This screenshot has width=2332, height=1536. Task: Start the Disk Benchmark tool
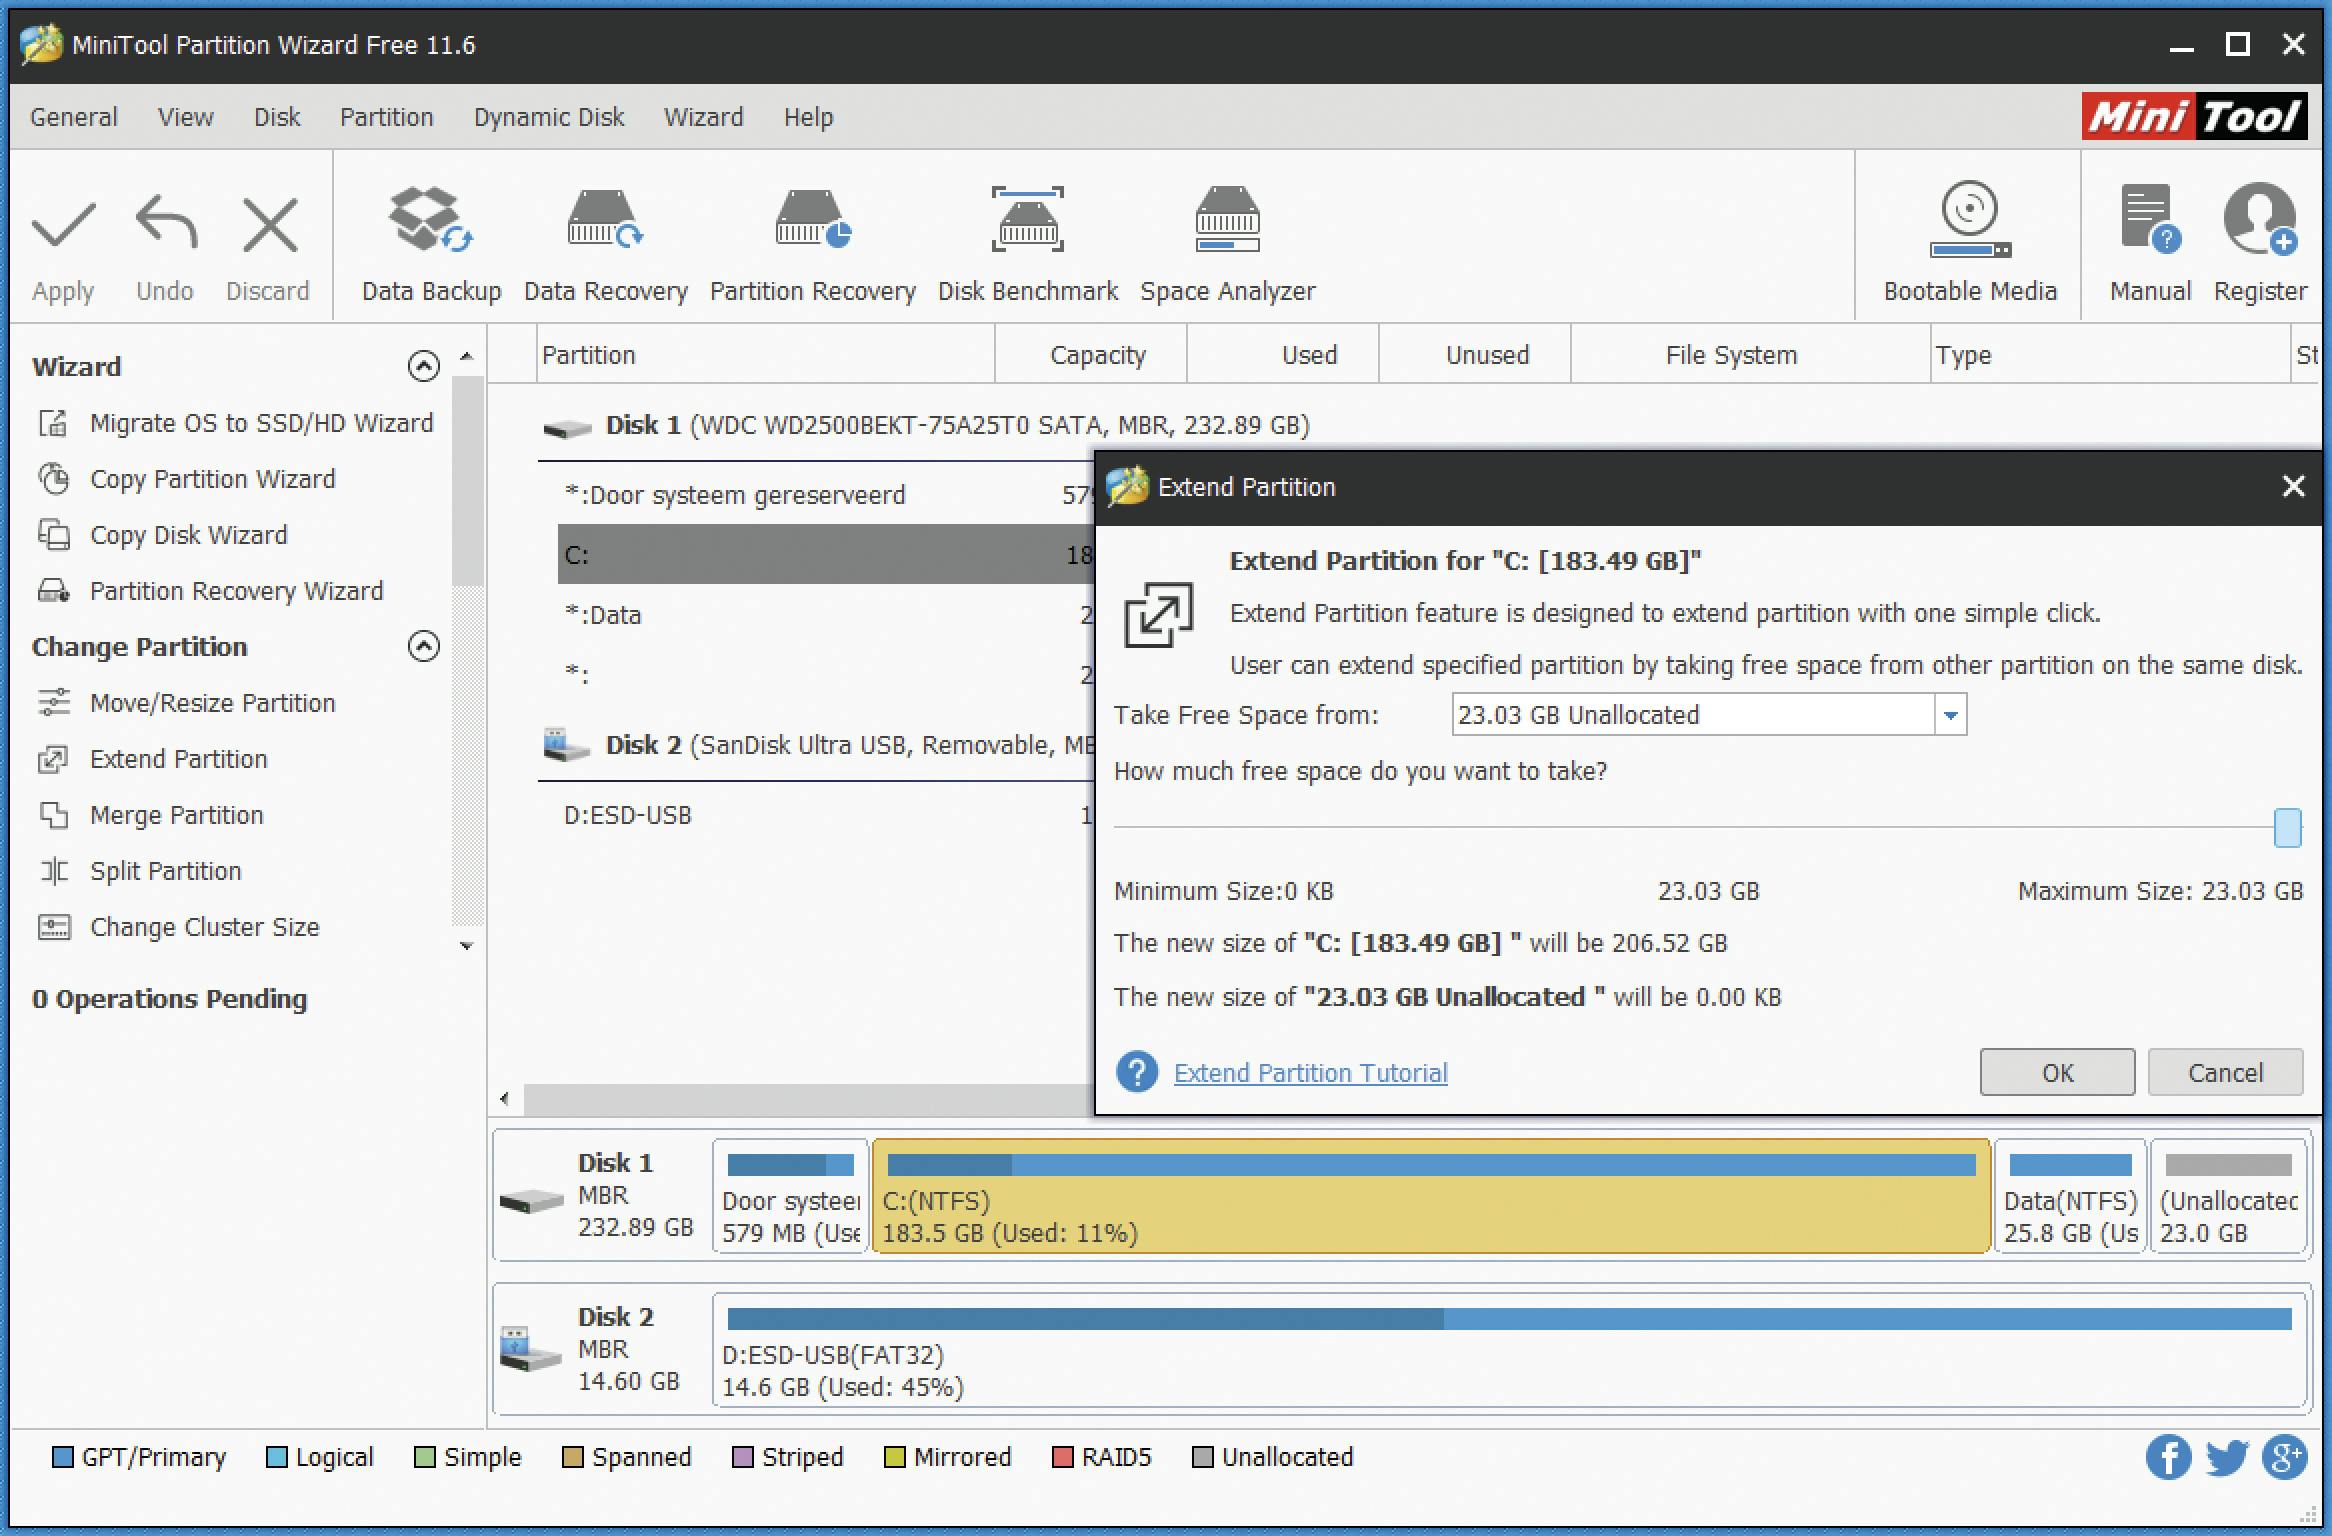pos(1027,243)
